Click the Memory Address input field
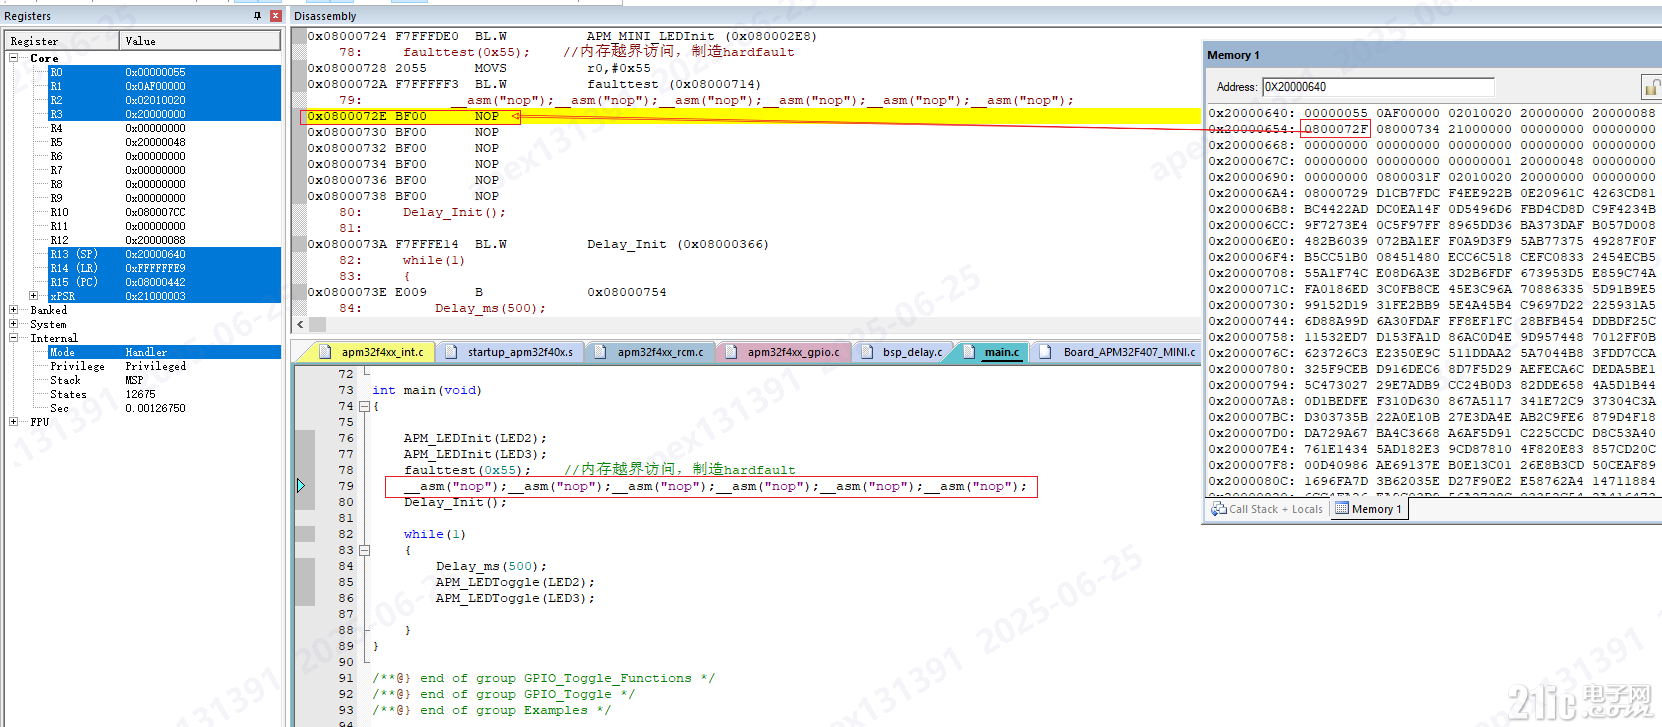Screen dimensions: 1662x727 1377,87
